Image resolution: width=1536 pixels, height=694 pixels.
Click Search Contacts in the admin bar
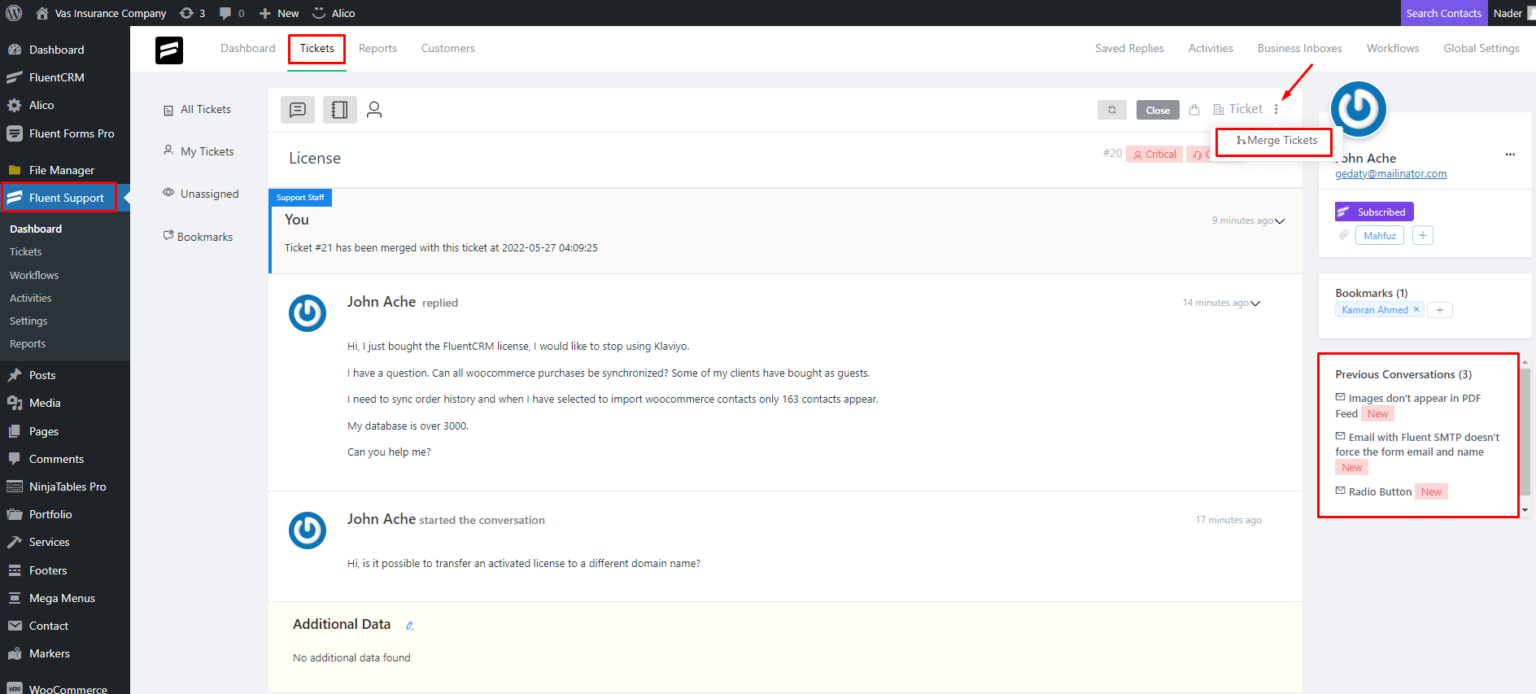[1443, 13]
